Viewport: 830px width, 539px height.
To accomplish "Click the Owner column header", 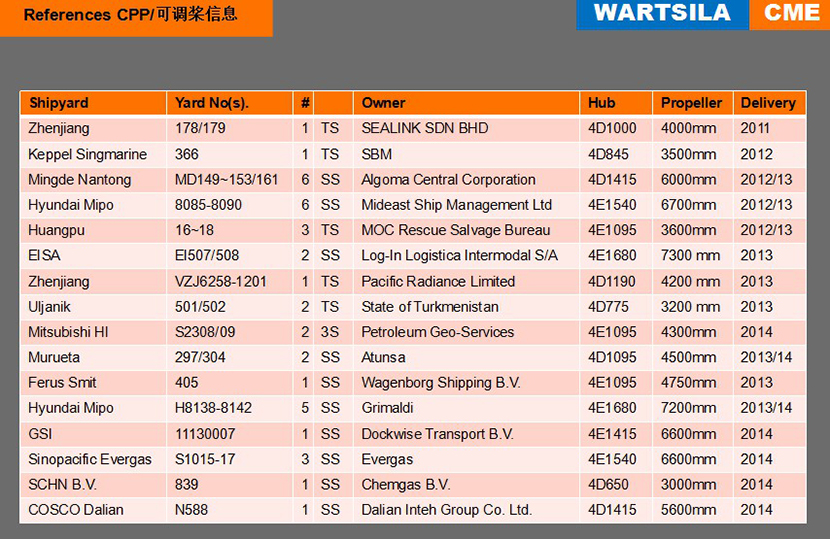I will [383, 103].
